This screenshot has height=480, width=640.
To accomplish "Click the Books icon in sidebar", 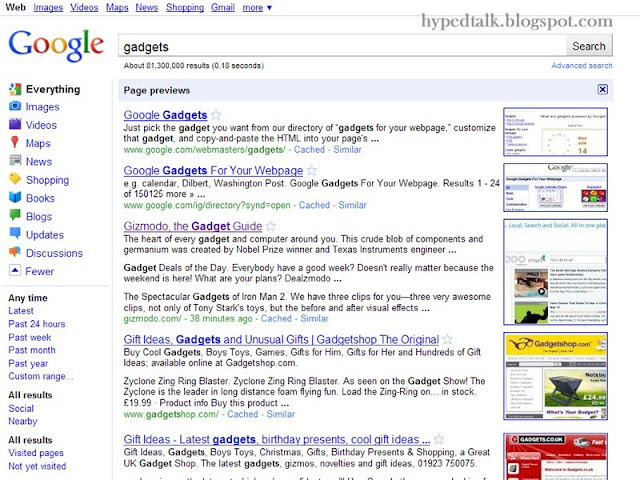I will 15,197.
